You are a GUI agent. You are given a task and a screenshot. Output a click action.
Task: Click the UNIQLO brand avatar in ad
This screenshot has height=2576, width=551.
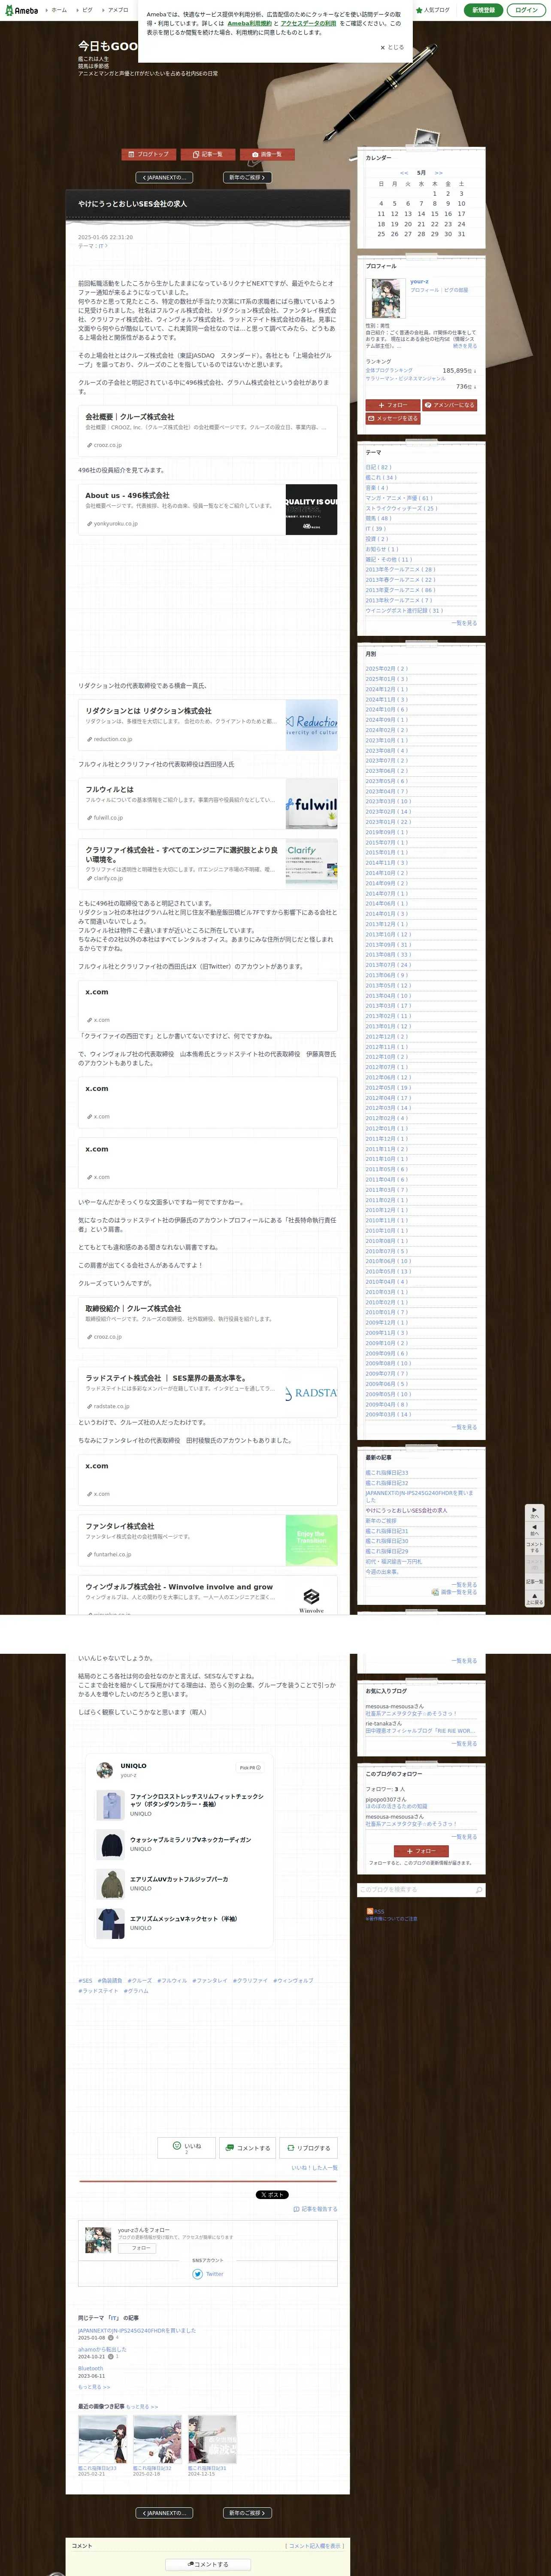(105, 1770)
